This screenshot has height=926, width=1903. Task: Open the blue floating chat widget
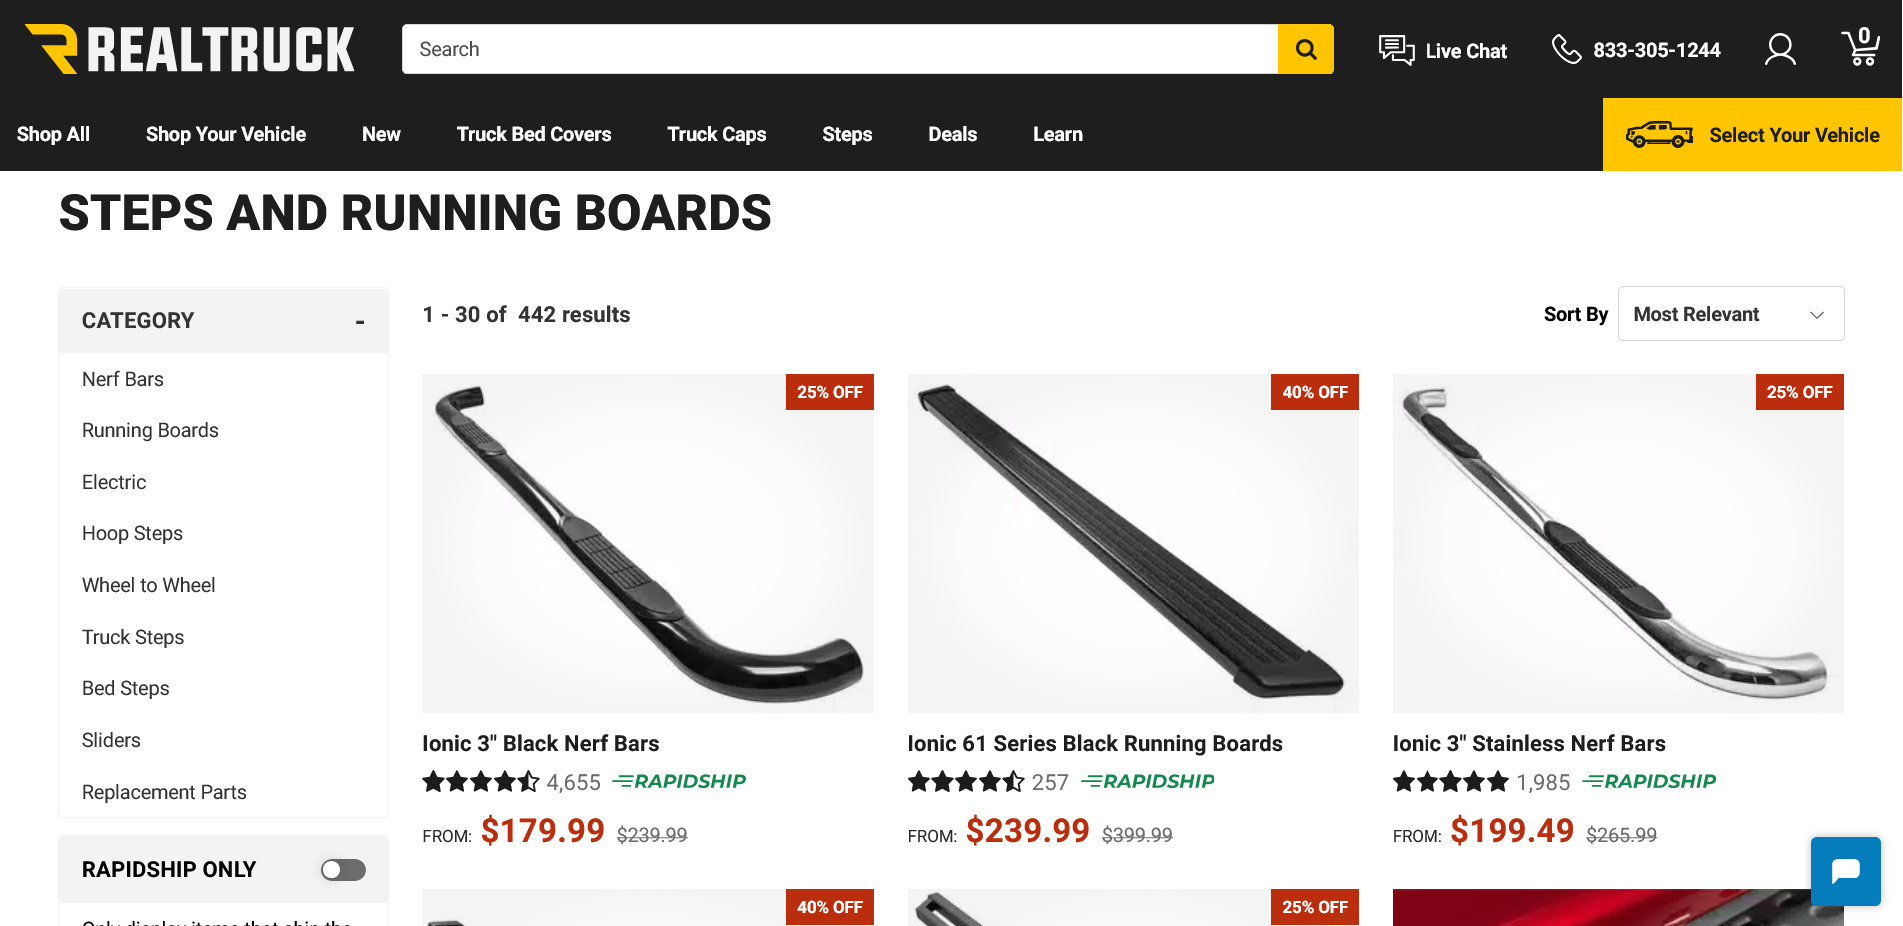pyautogui.click(x=1845, y=871)
